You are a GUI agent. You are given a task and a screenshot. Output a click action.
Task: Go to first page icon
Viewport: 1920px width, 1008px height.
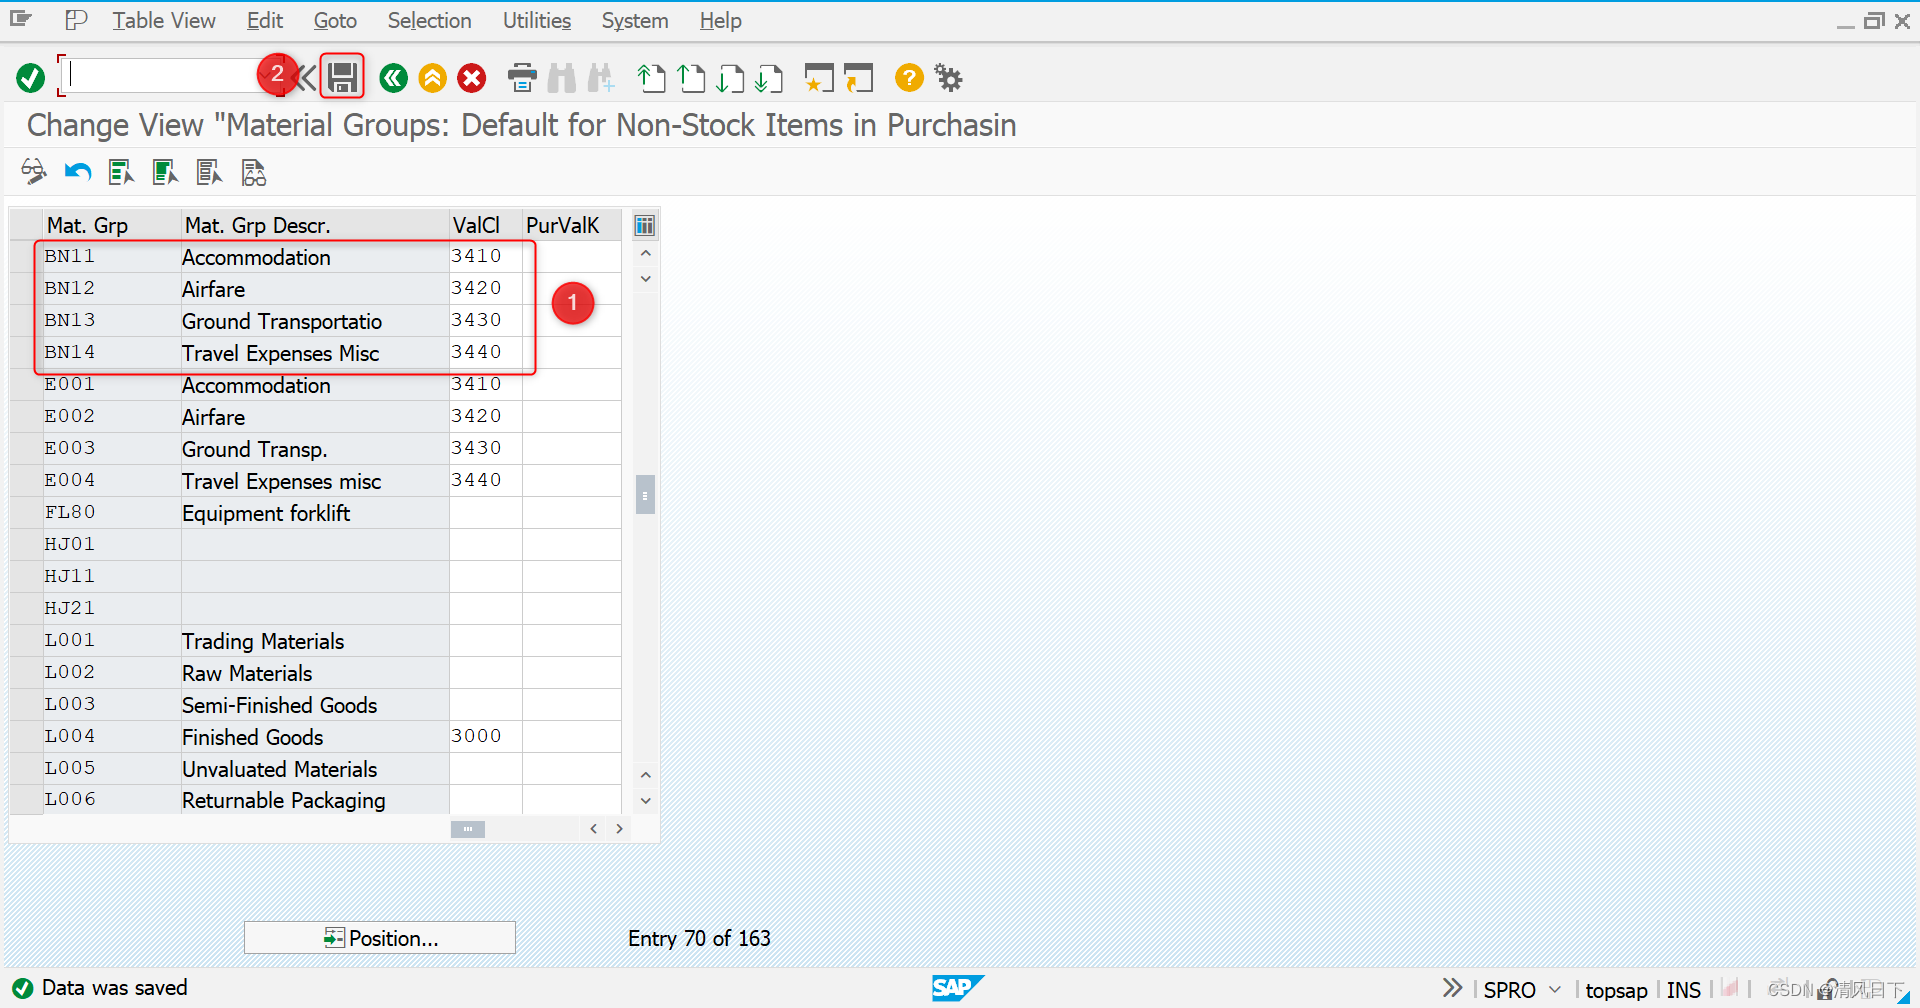tap(652, 77)
